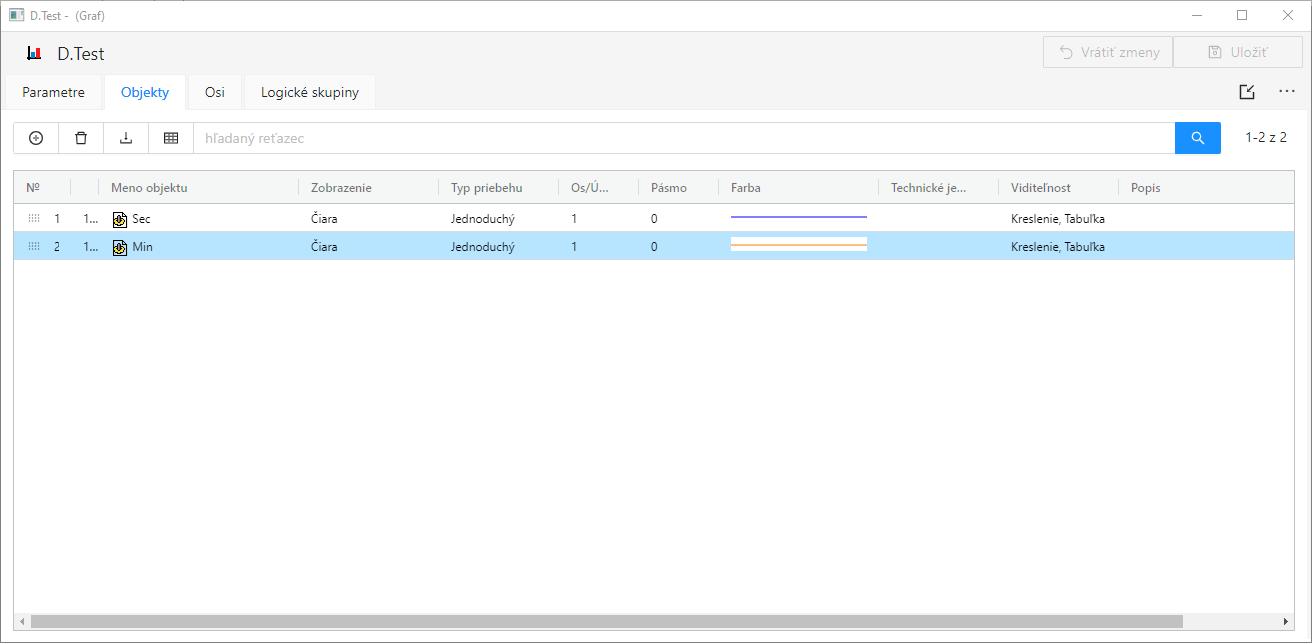Switch to the Parametre tab
Viewport: 1312px width, 643px height.
point(54,93)
